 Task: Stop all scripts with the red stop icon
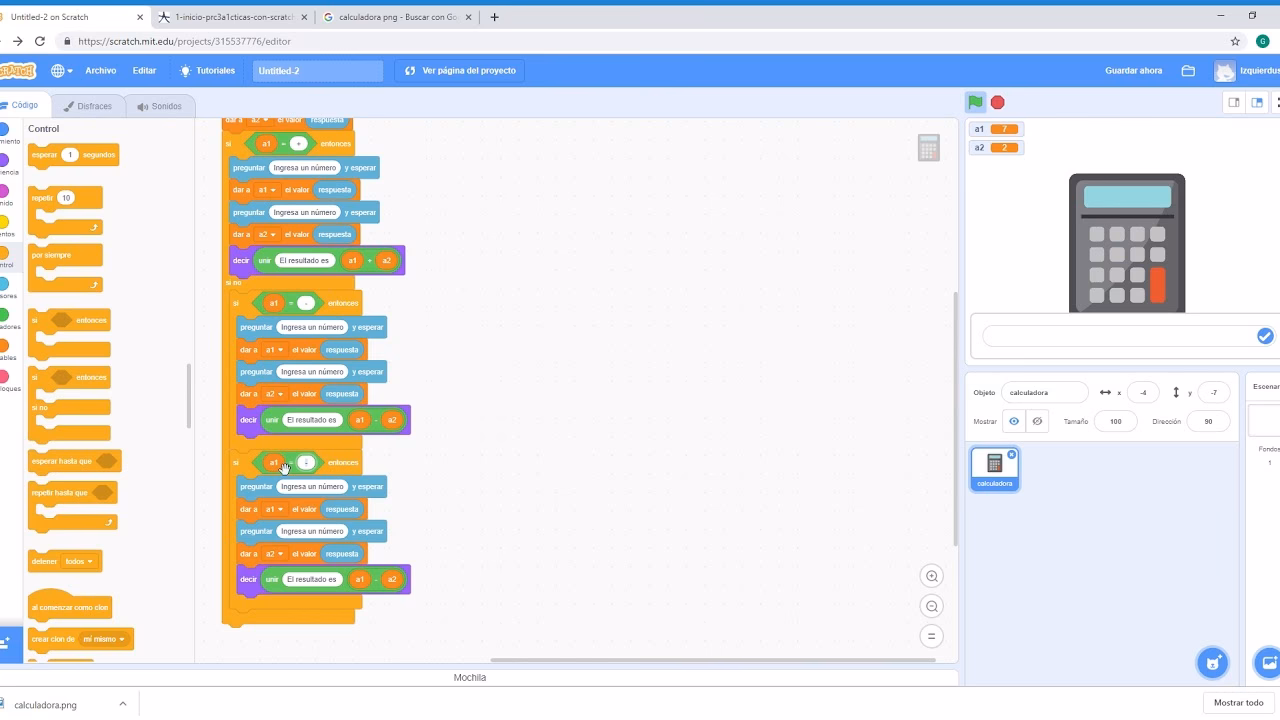(x=996, y=101)
